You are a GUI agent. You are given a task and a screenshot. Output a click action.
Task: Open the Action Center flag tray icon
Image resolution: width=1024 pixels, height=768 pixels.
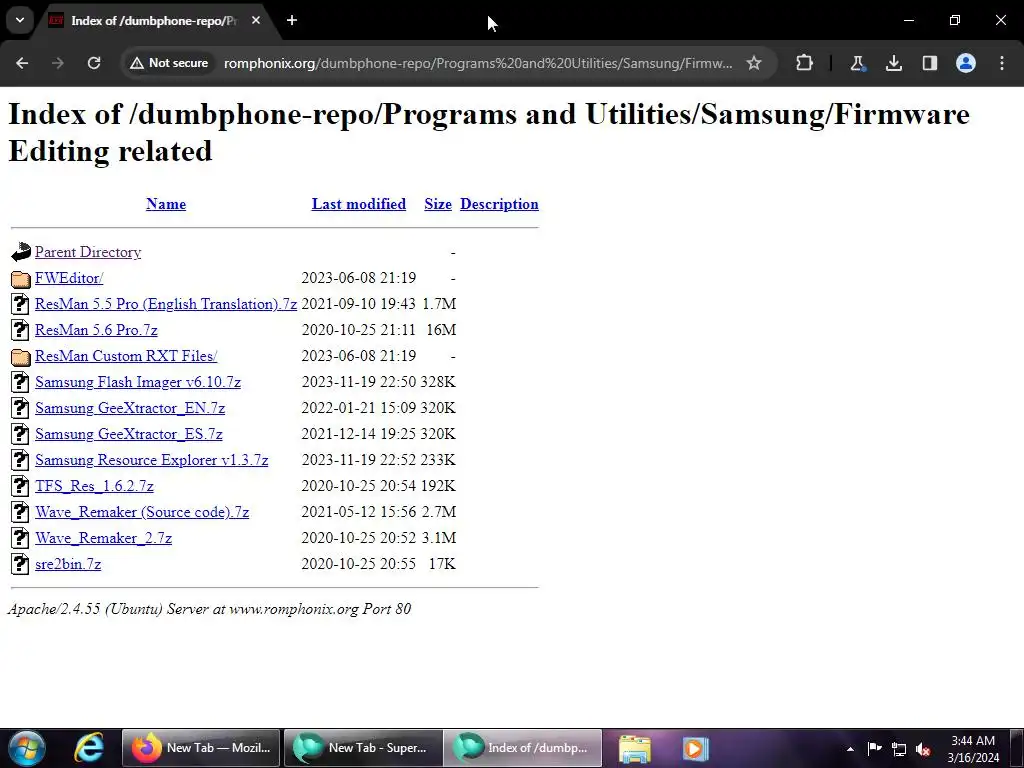click(874, 749)
